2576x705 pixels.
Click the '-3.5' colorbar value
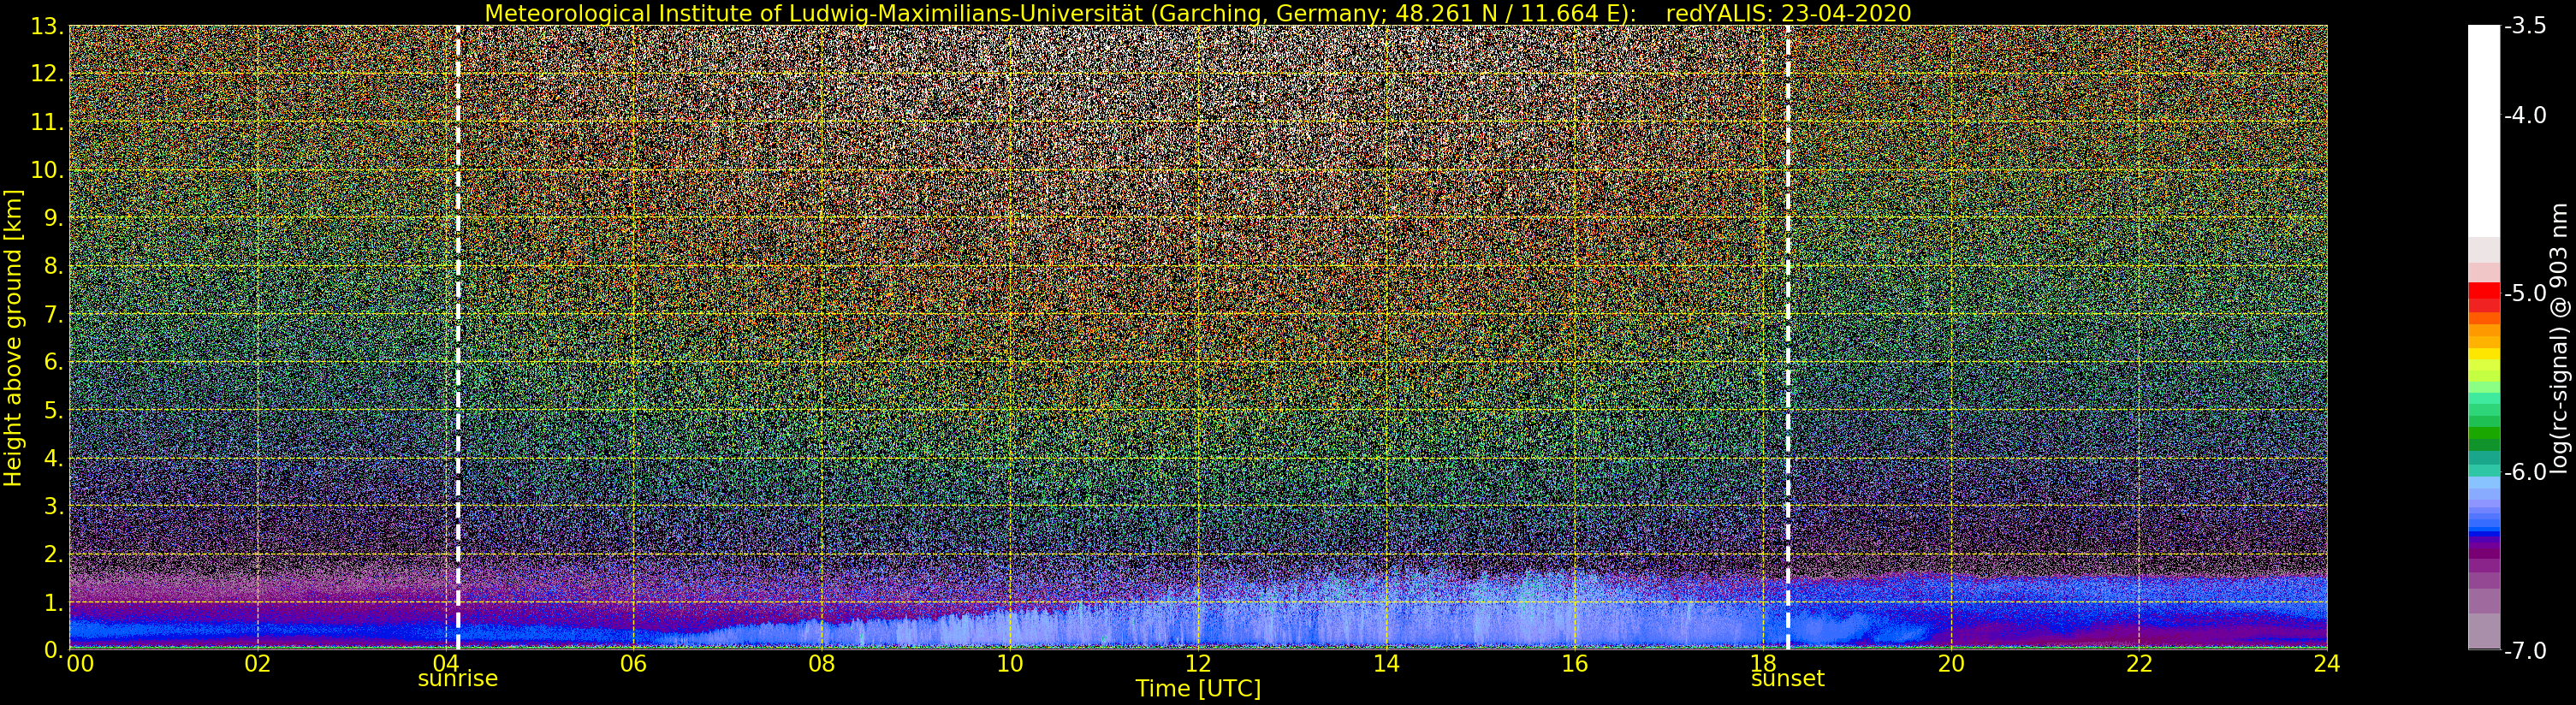pos(2525,26)
